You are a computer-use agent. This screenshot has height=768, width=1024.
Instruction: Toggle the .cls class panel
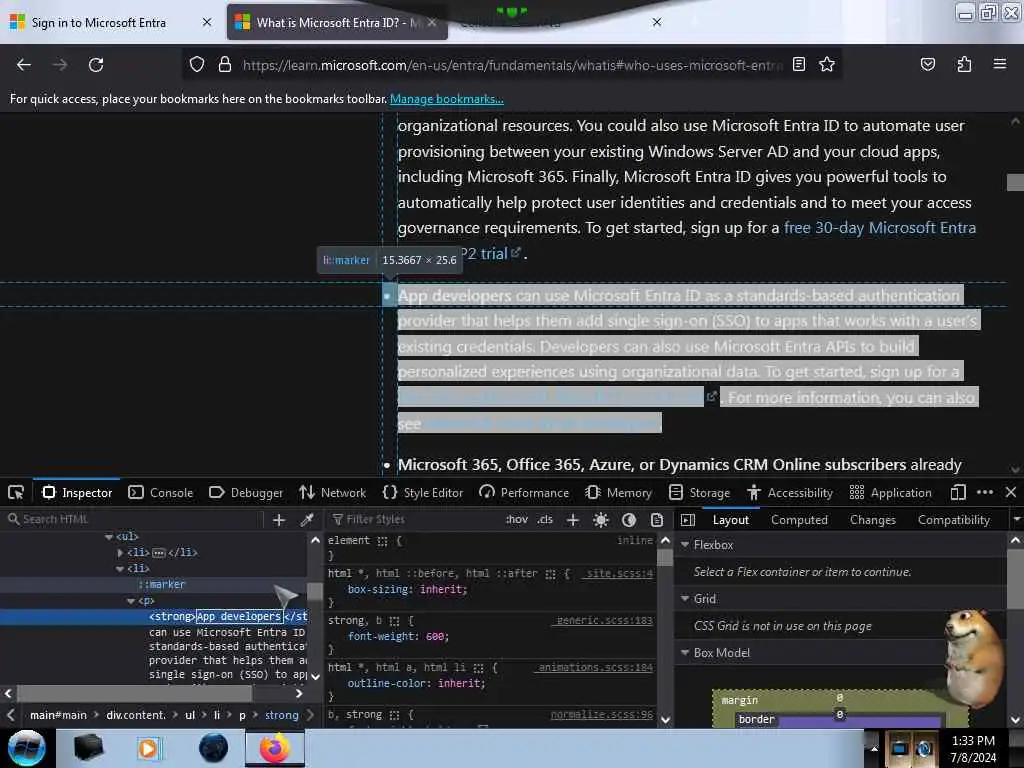pyautogui.click(x=545, y=520)
